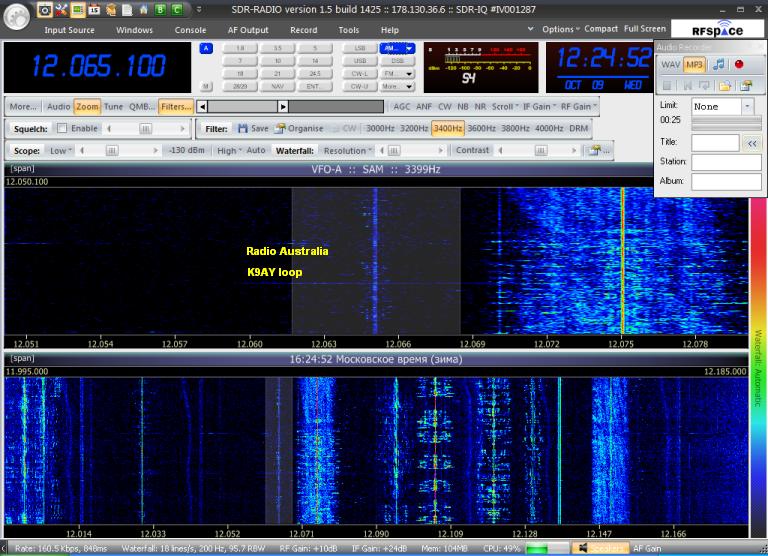
Task: Click the green 'C' icon in quick toolbar
Action: coord(177,9)
